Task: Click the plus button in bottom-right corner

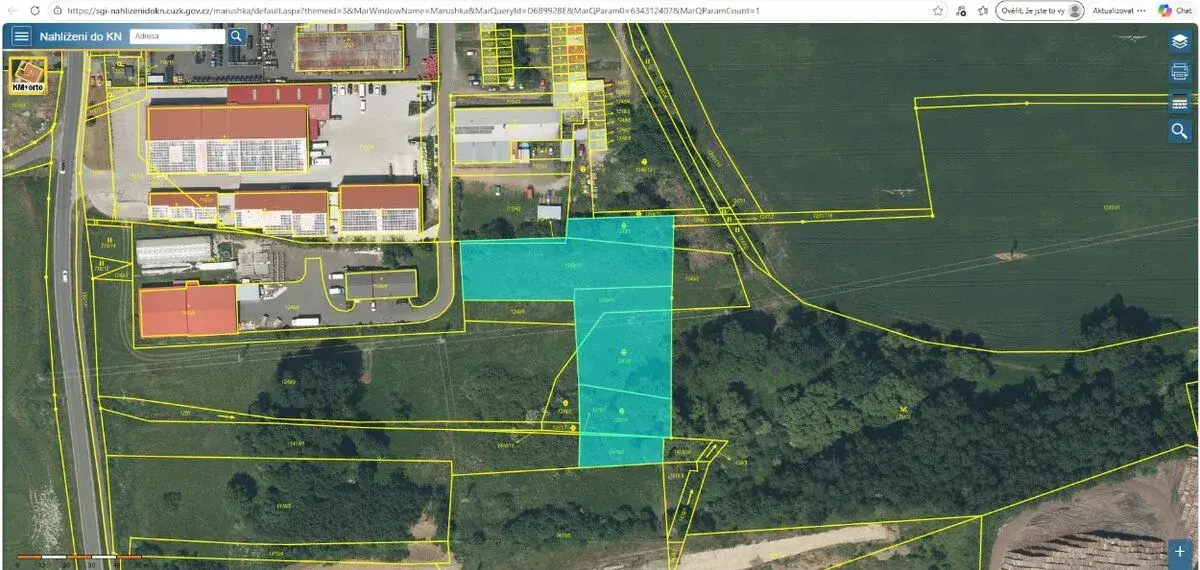Action: (x=1181, y=552)
